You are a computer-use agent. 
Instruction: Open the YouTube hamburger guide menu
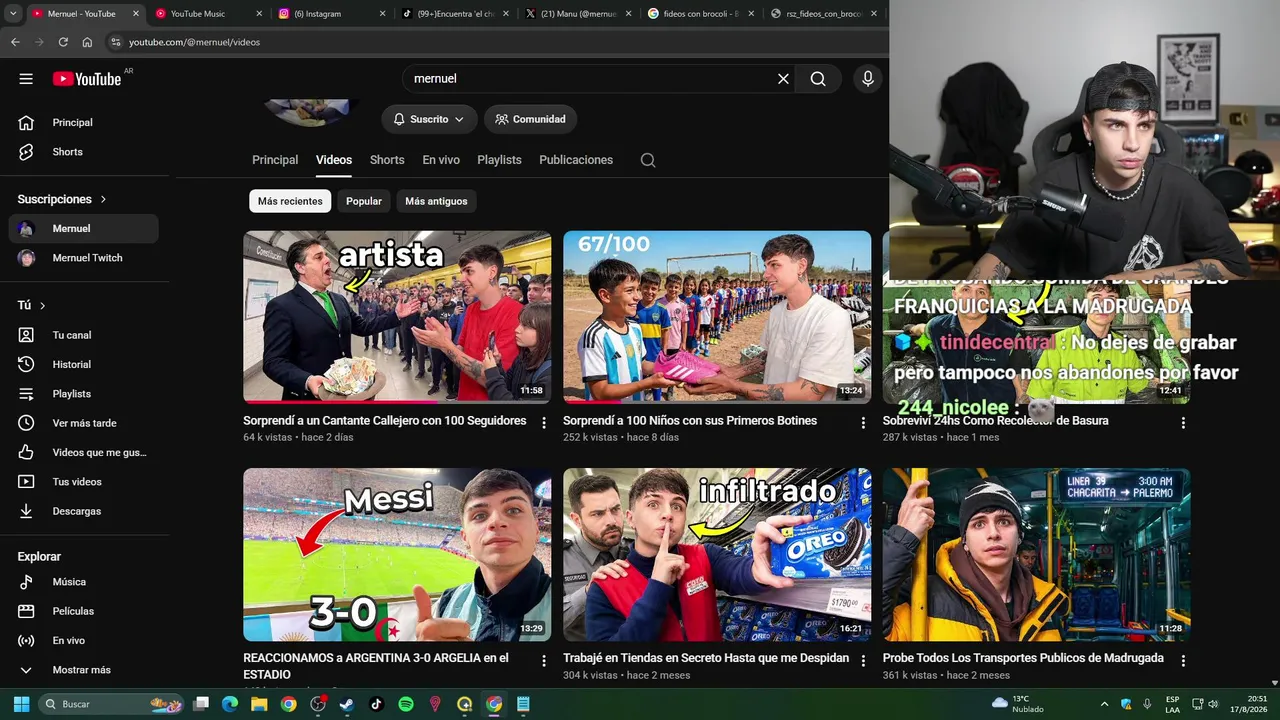pos(26,79)
